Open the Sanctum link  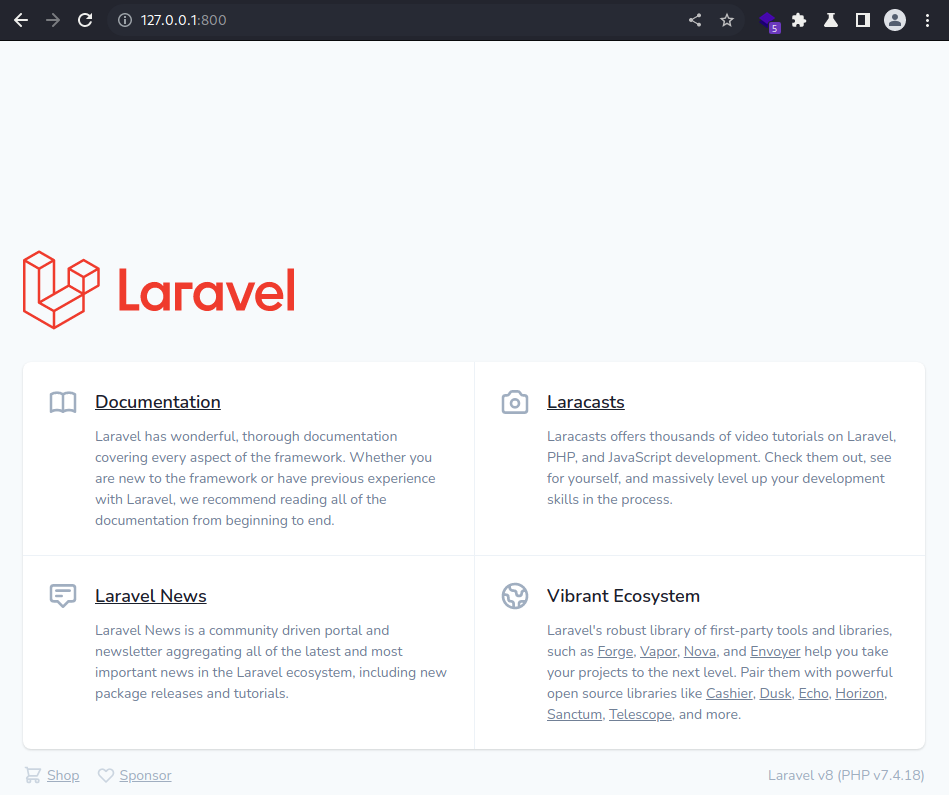click(574, 715)
